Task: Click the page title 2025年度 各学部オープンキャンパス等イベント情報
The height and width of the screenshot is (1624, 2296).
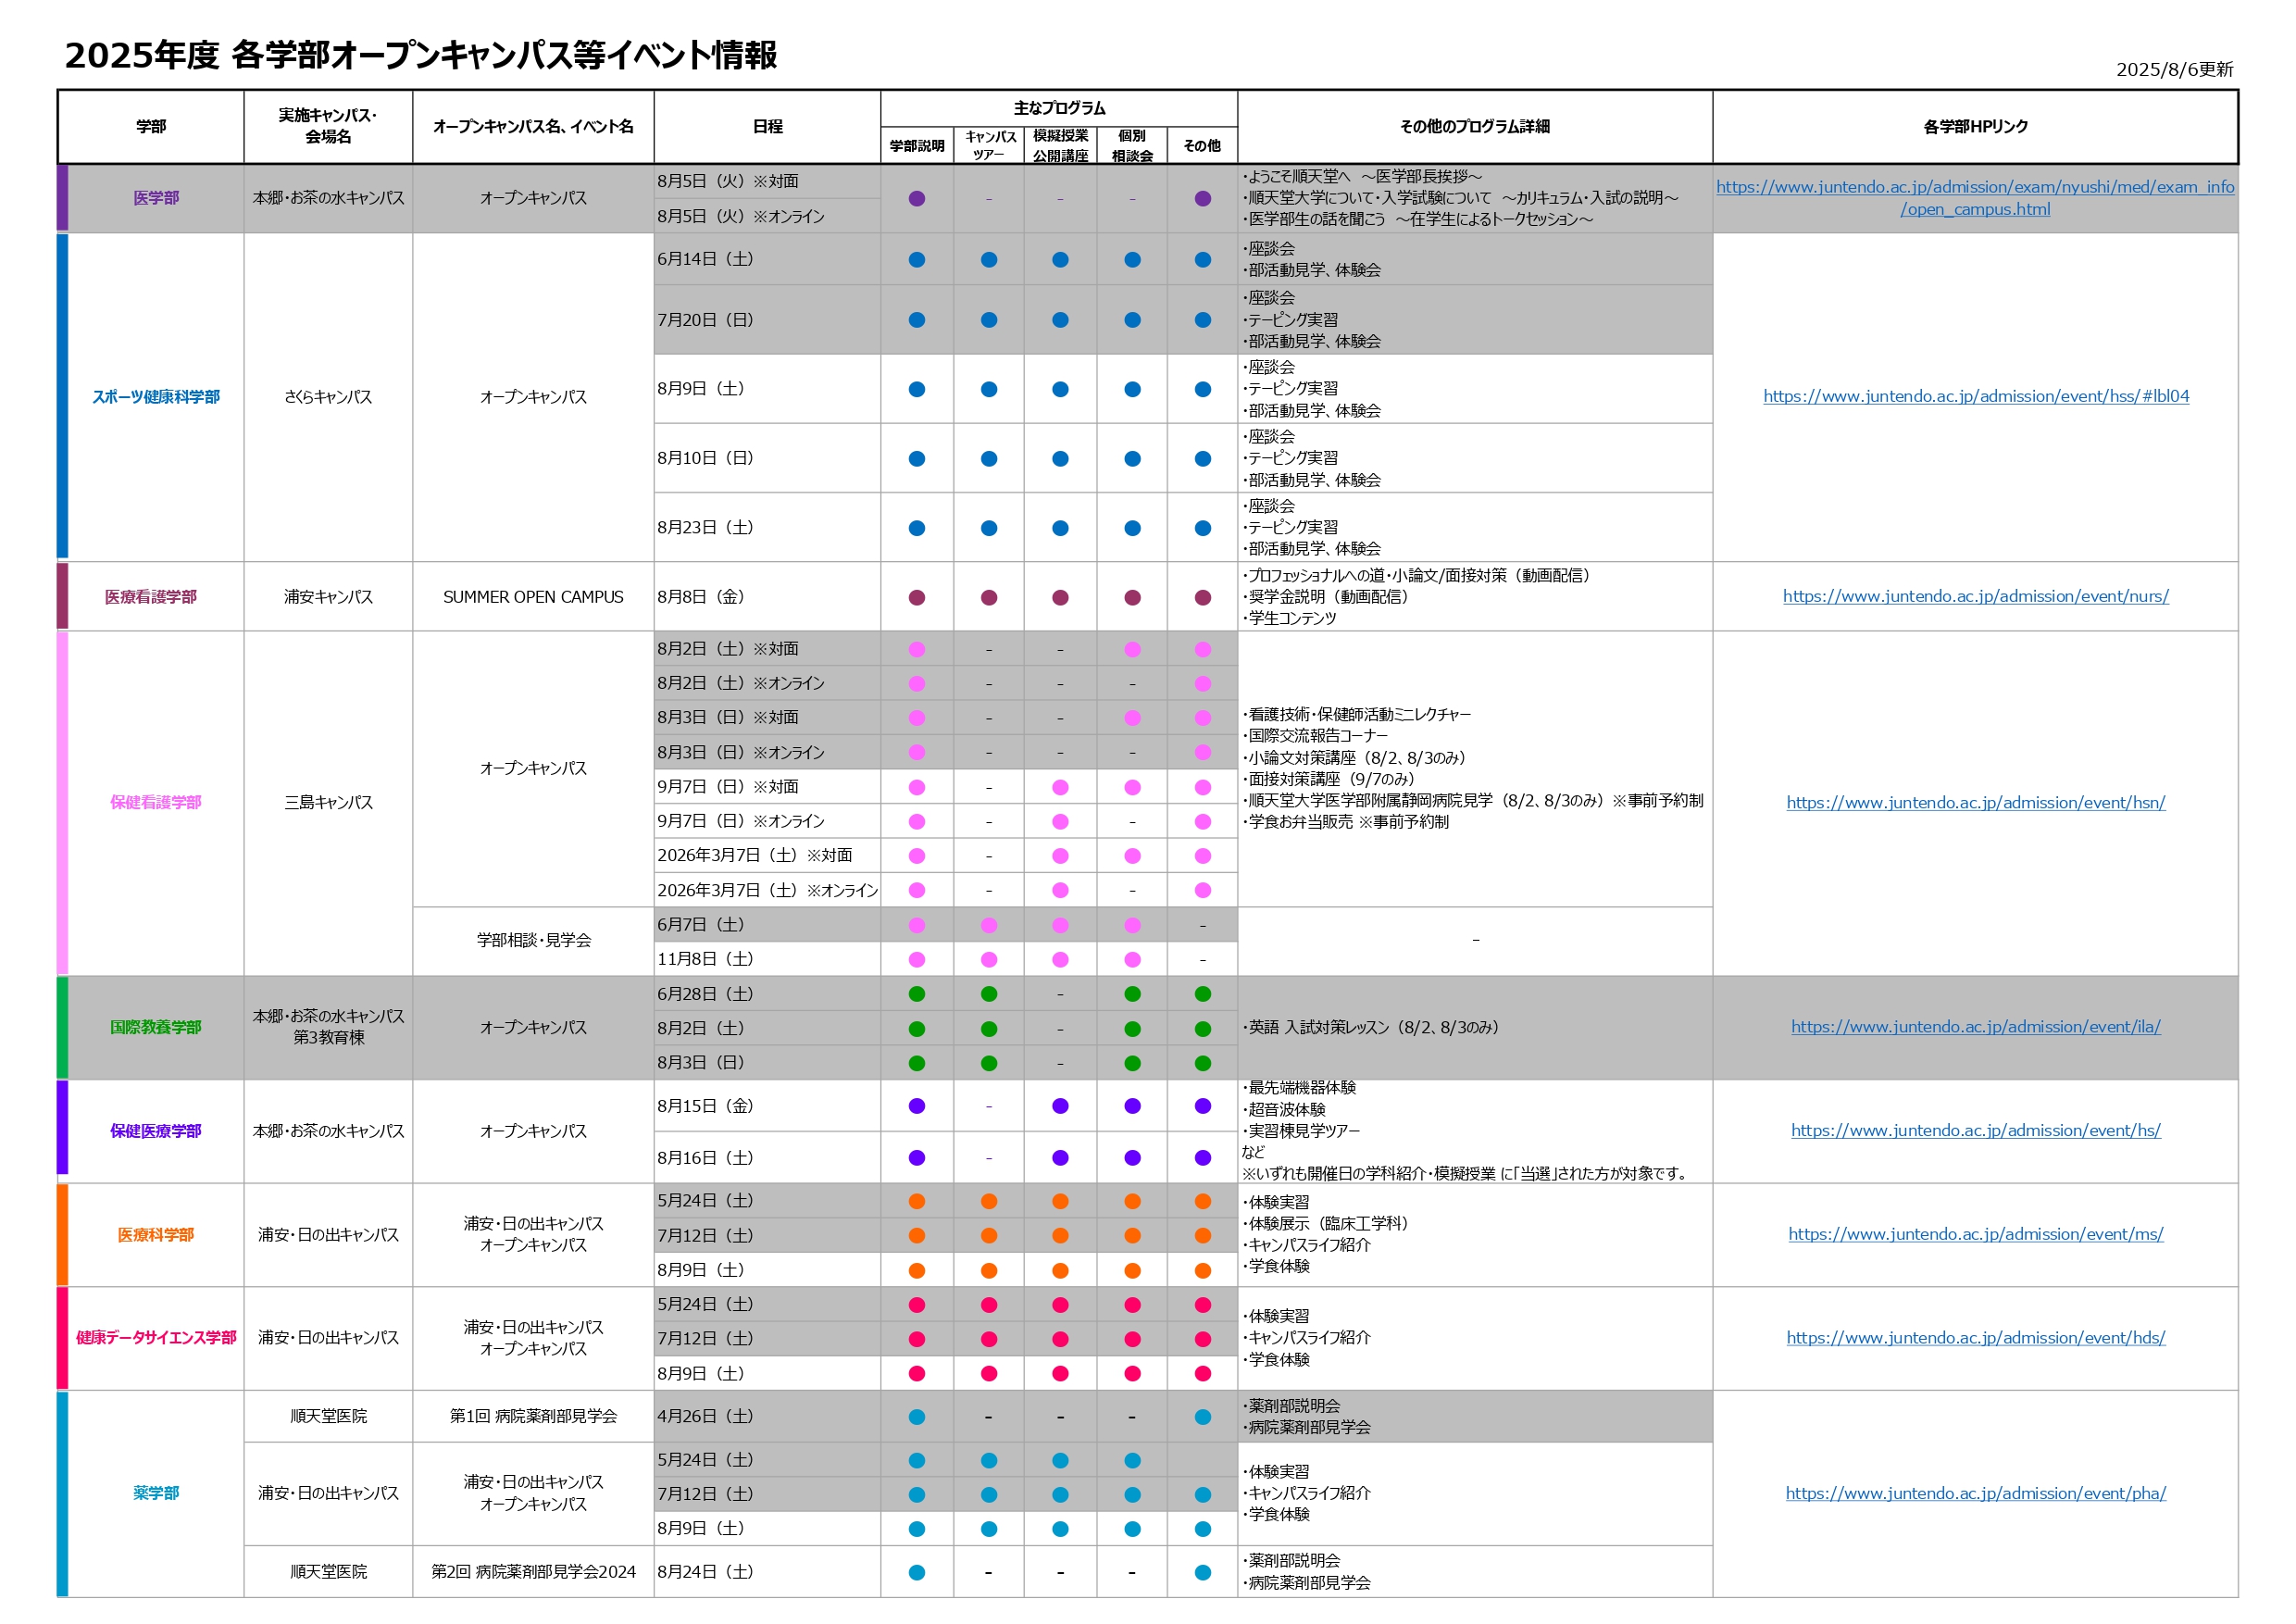Action: click(421, 55)
